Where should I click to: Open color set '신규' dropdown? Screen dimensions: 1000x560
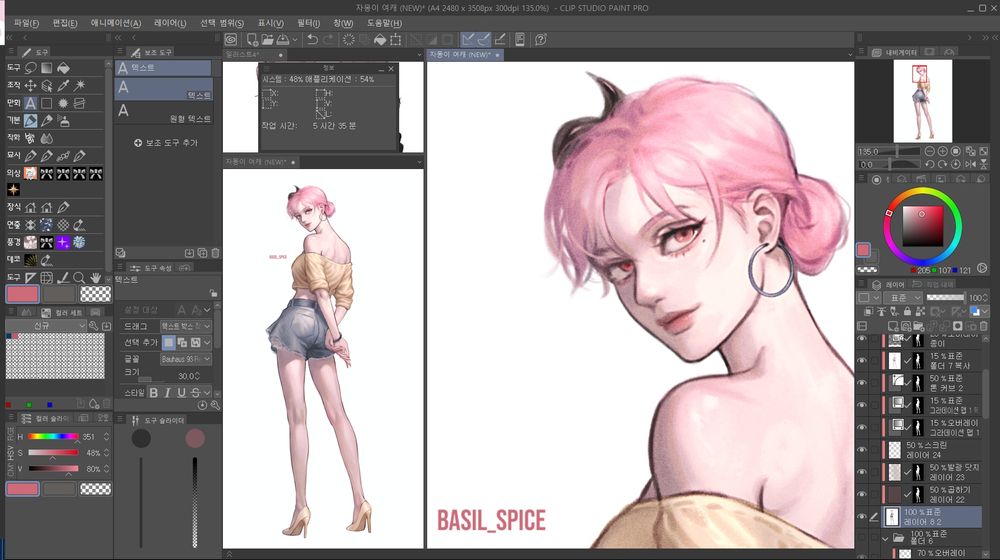46,326
